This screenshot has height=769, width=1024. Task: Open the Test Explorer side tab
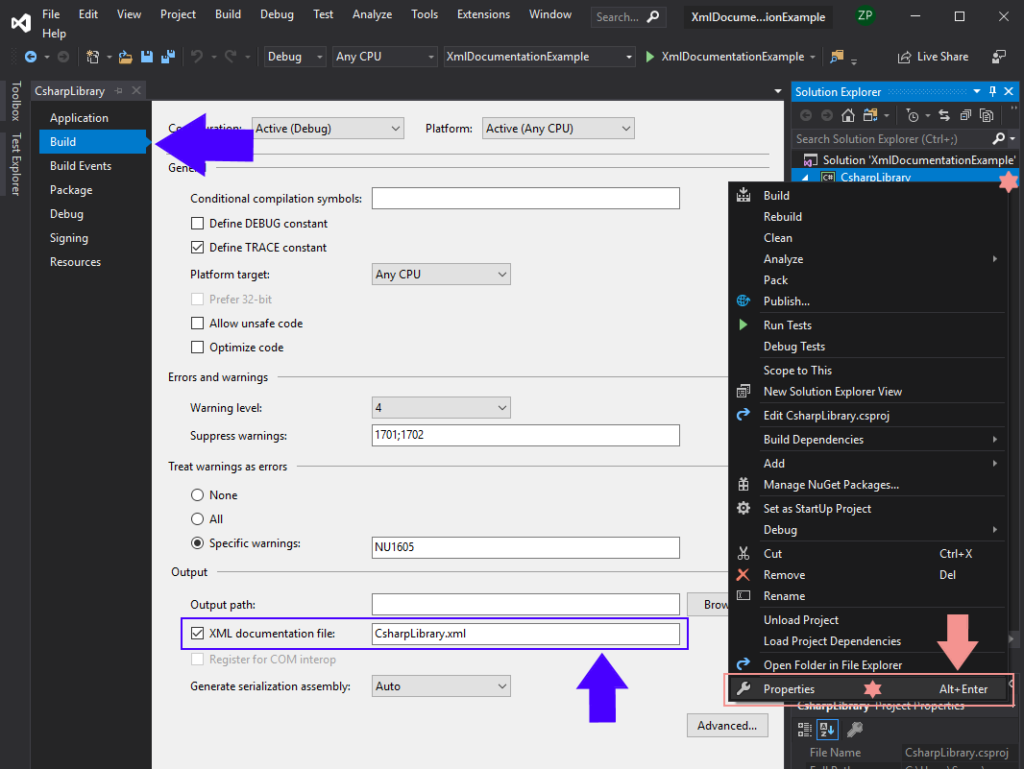16,164
